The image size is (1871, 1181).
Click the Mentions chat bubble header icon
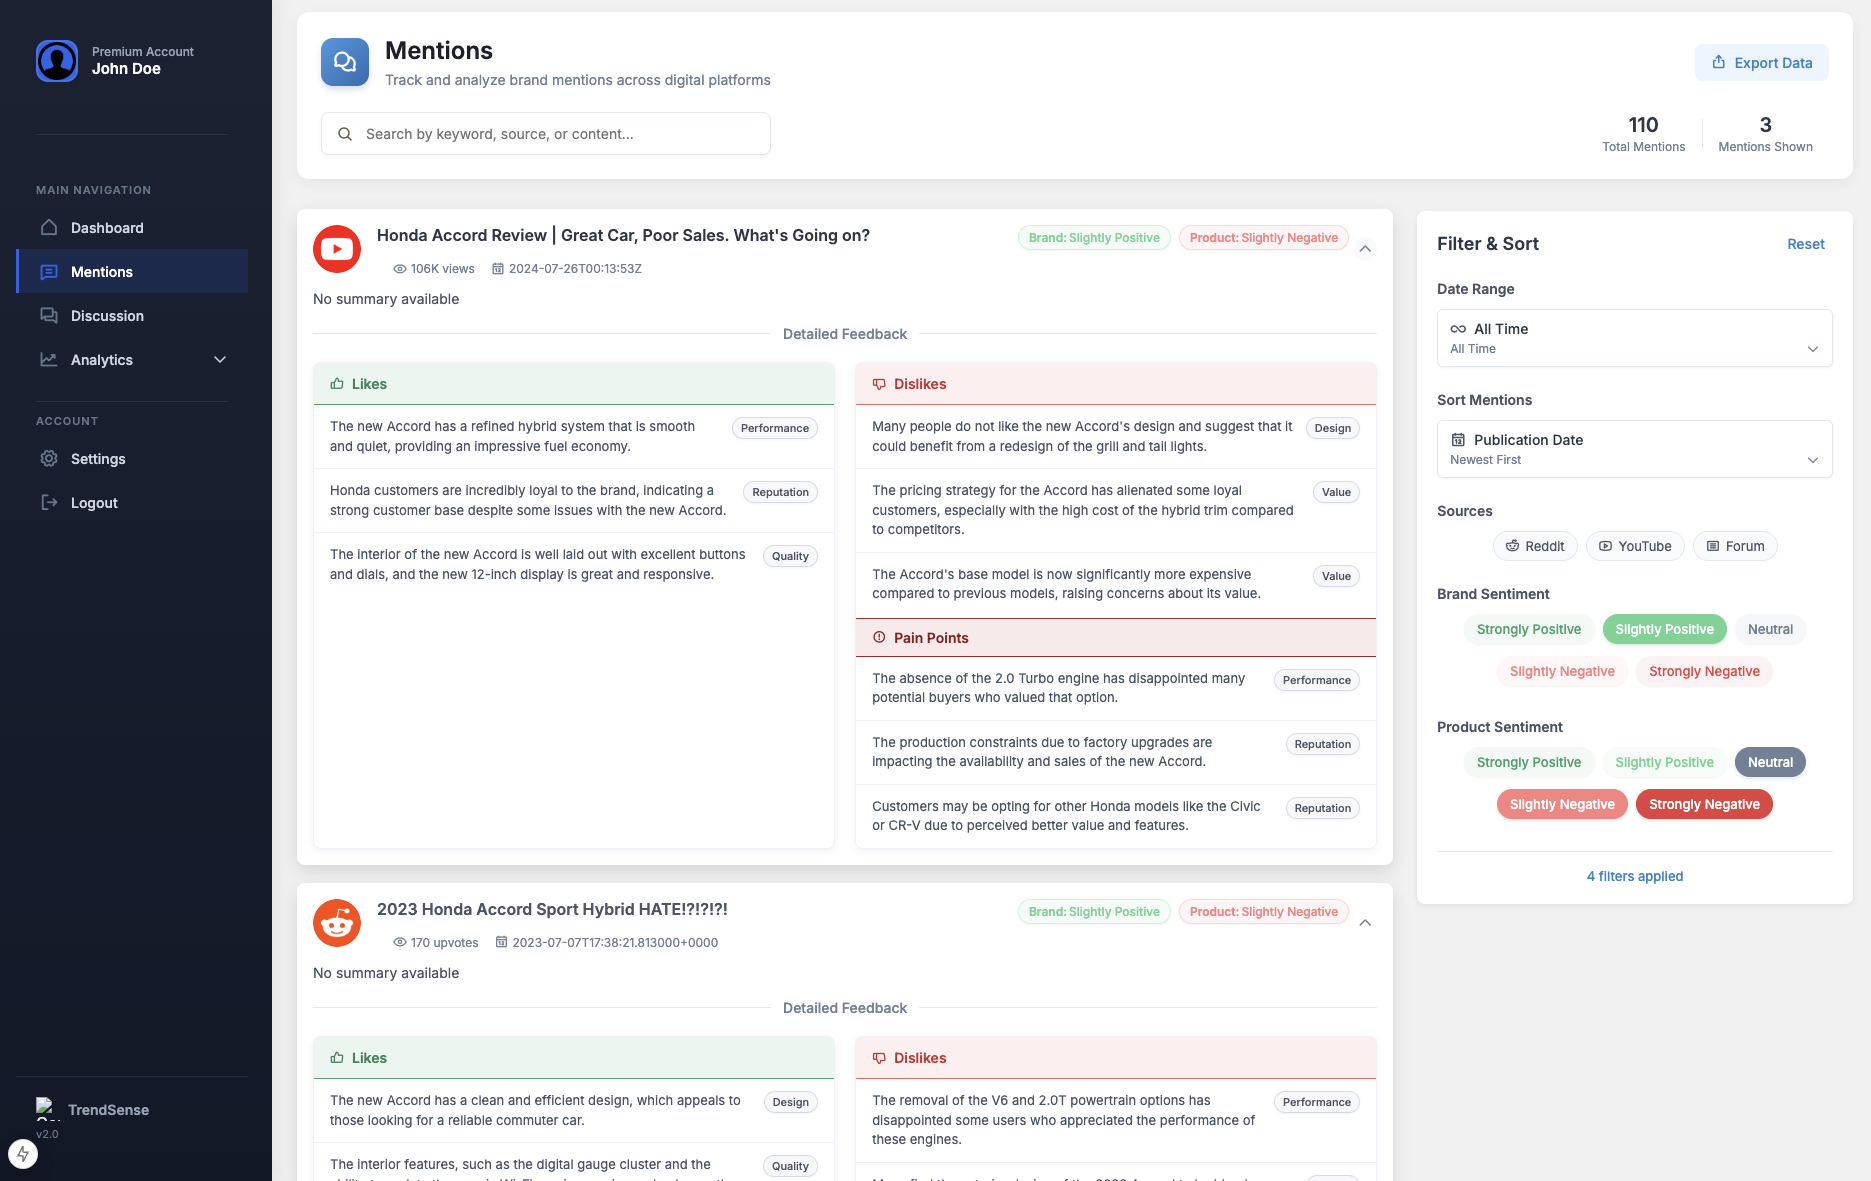point(345,62)
